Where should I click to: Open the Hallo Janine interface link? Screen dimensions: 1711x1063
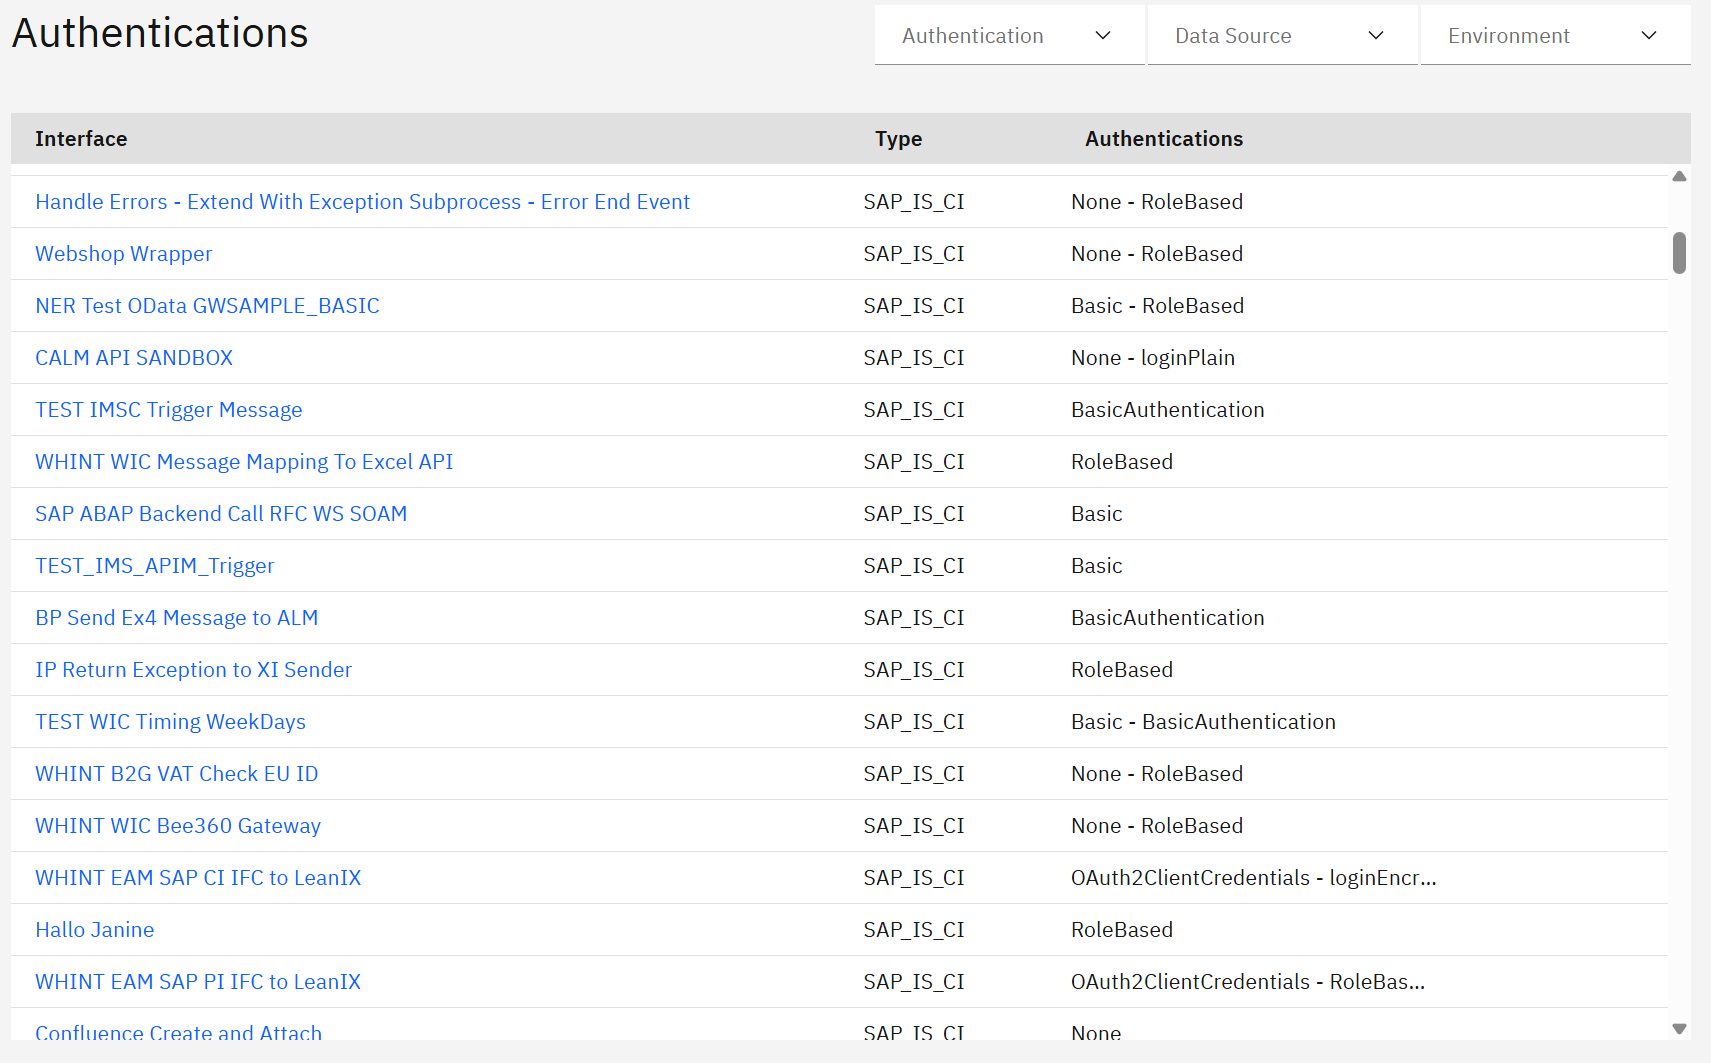pyautogui.click(x=95, y=930)
